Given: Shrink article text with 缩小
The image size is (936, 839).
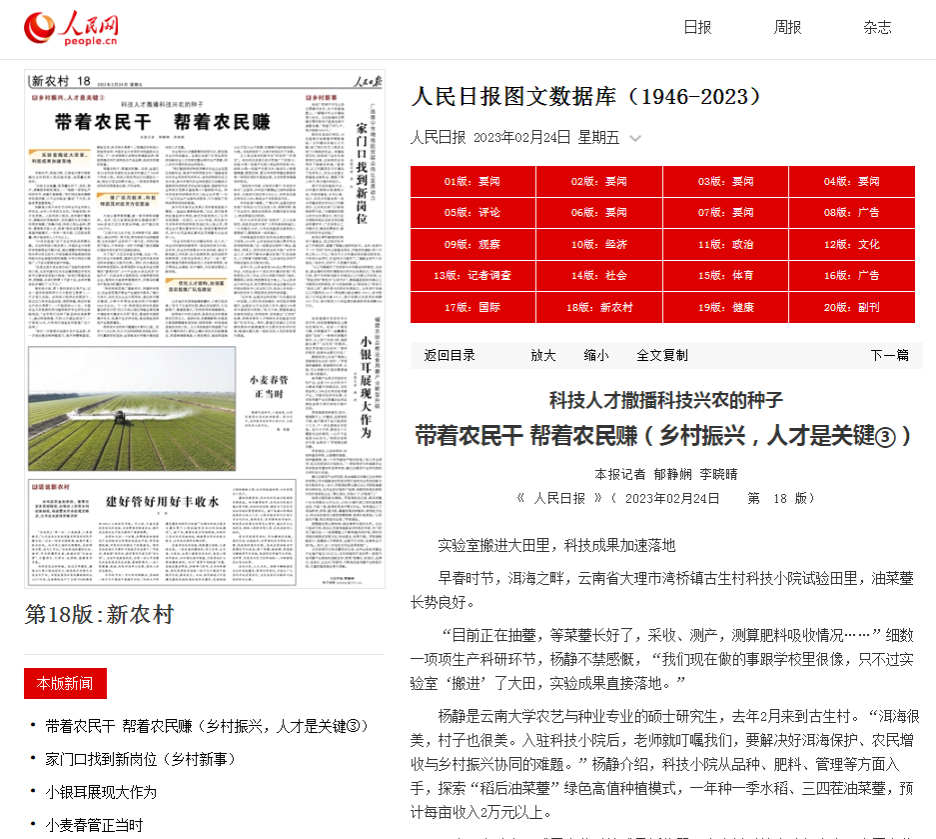Looking at the screenshot, I should click(x=596, y=355).
